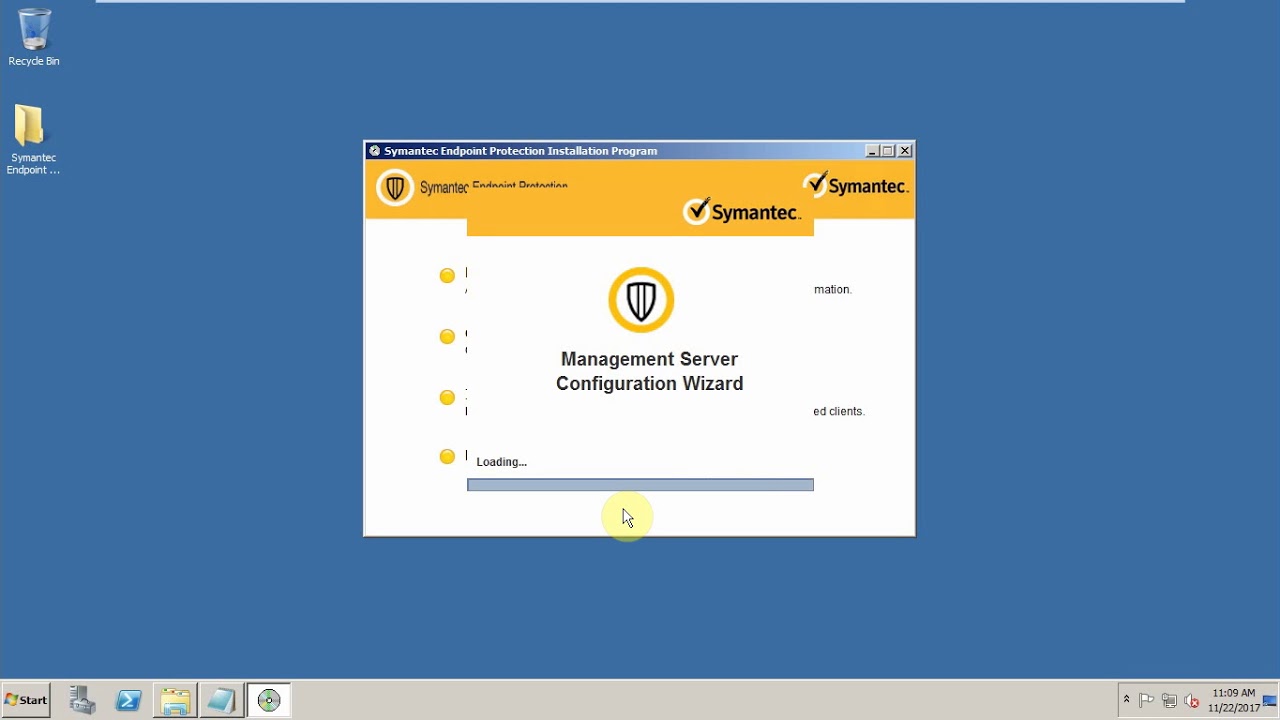Minimize the Symantec installation window
This screenshot has width=1280, height=720.
pos(872,151)
